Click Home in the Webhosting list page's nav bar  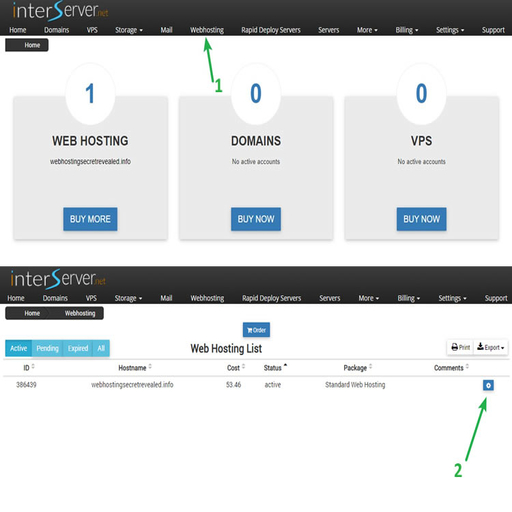(x=16, y=298)
